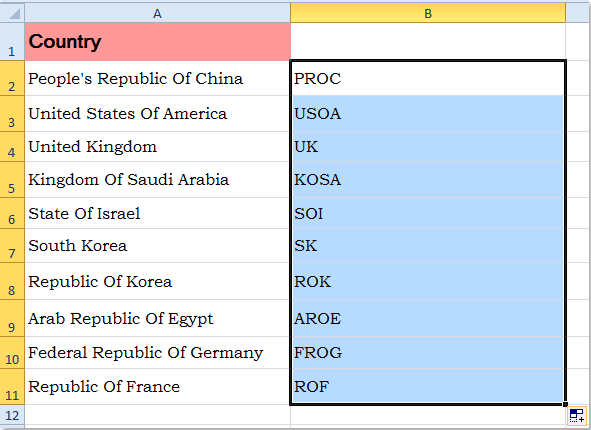
Task: Open the Auto Fill Options icon
Action: pos(577,416)
